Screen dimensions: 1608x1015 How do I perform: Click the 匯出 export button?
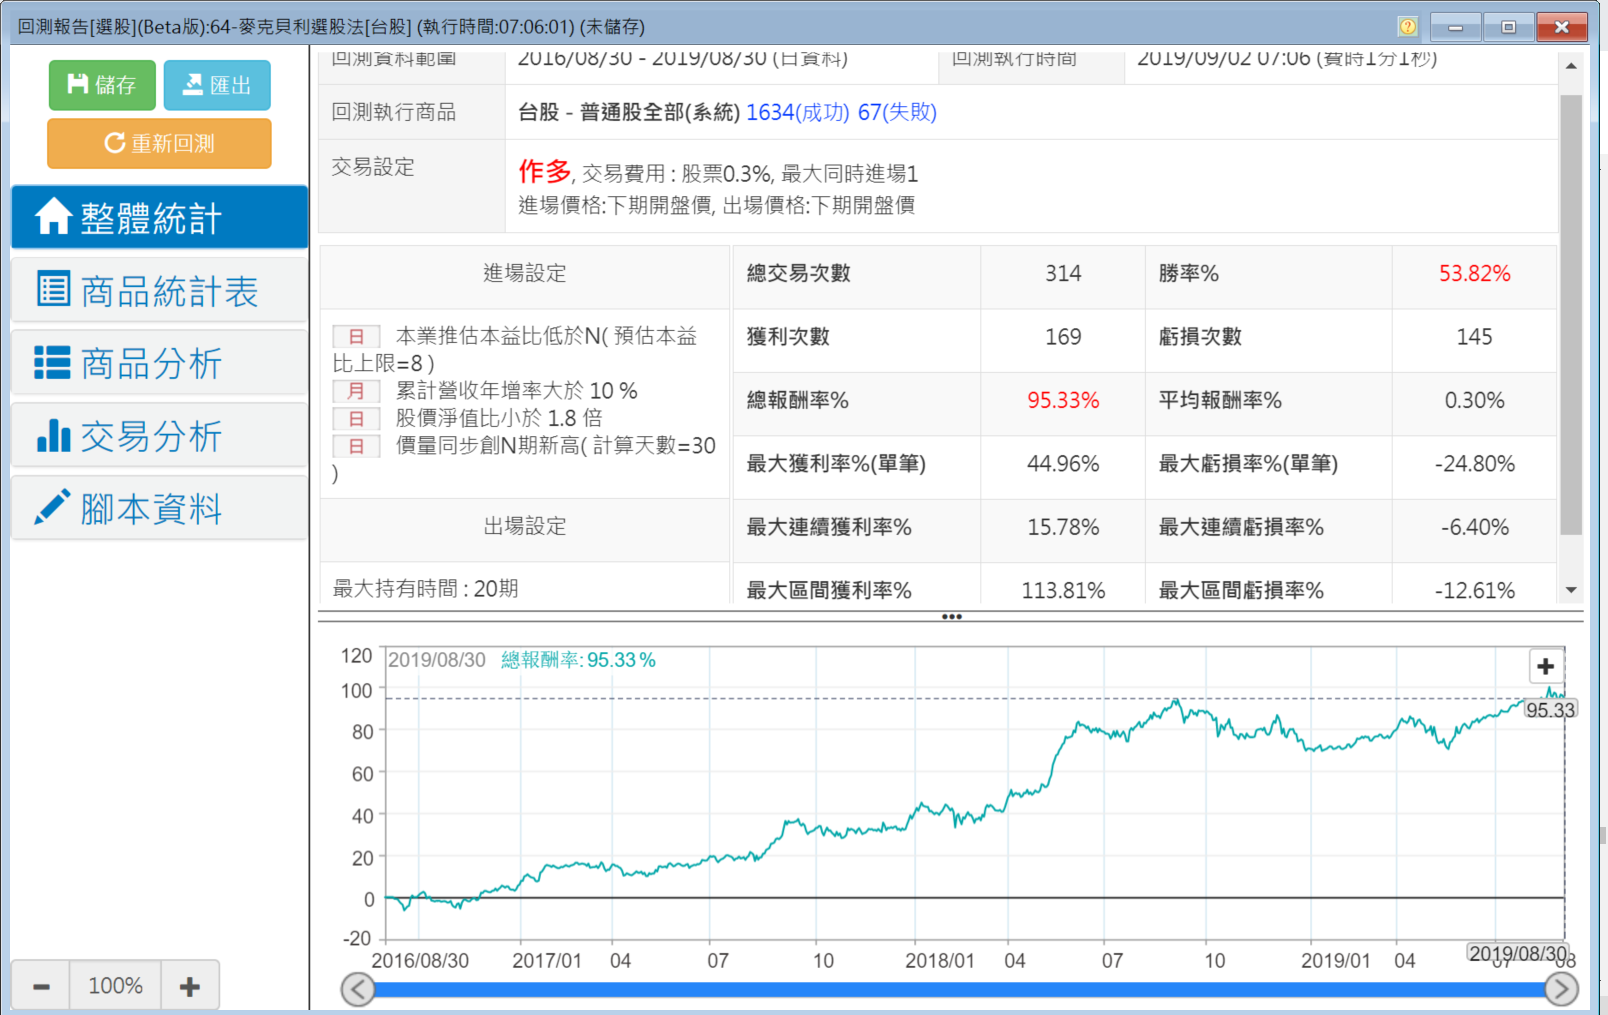pyautogui.click(x=217, y=85)
